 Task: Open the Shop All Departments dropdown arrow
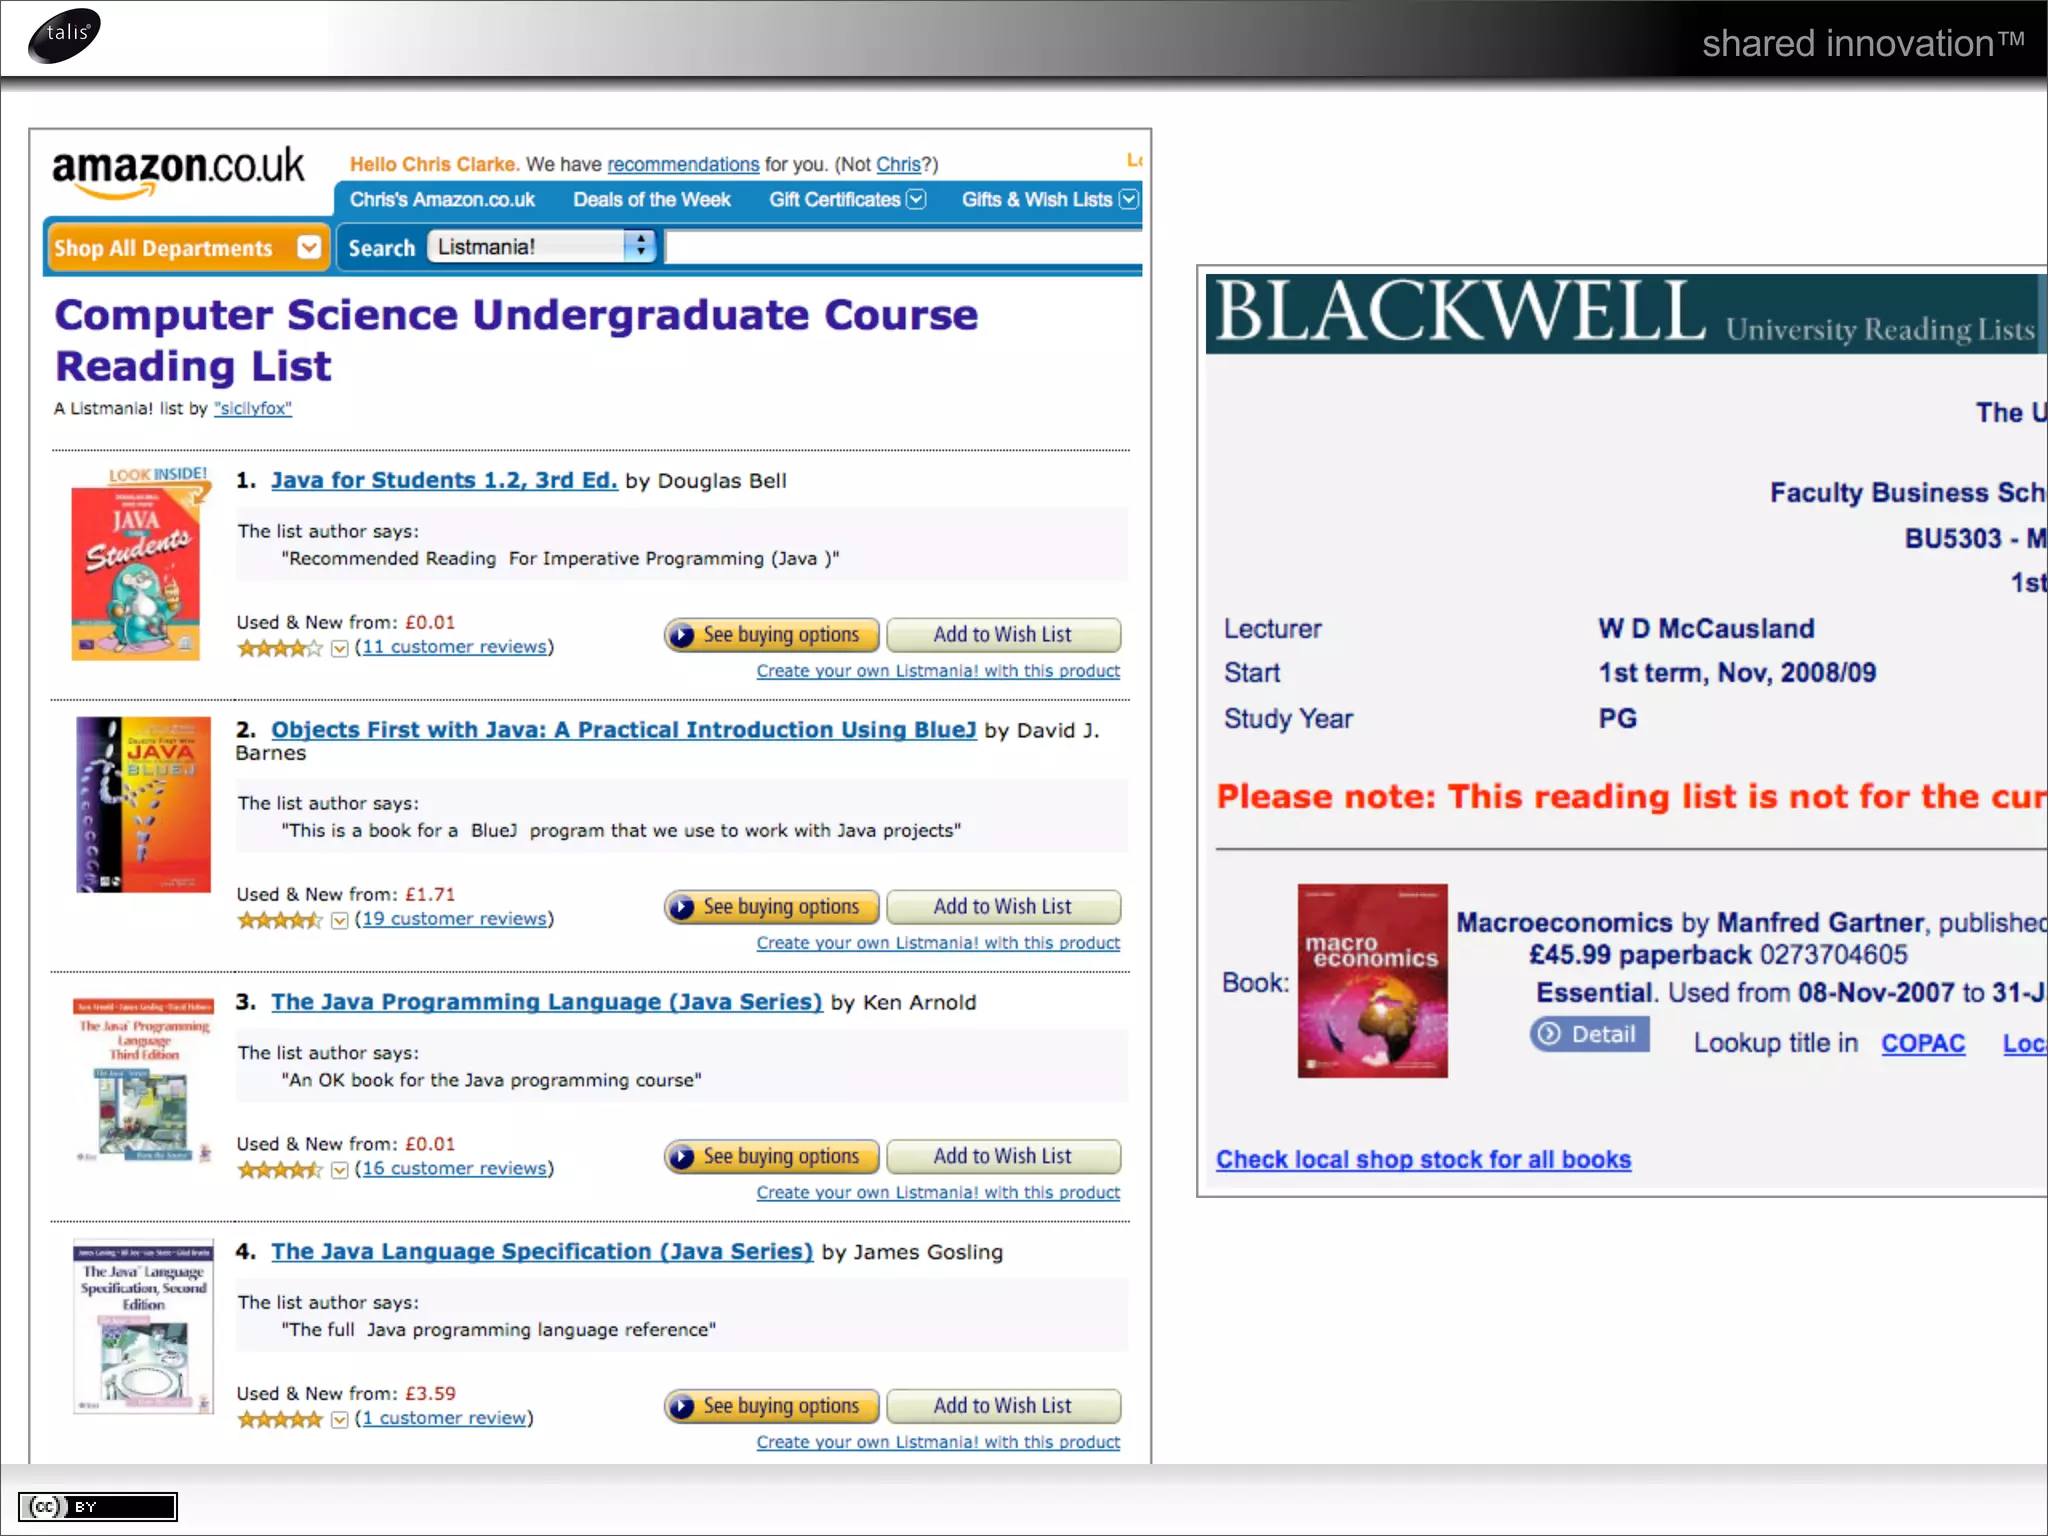pos(310,247)
